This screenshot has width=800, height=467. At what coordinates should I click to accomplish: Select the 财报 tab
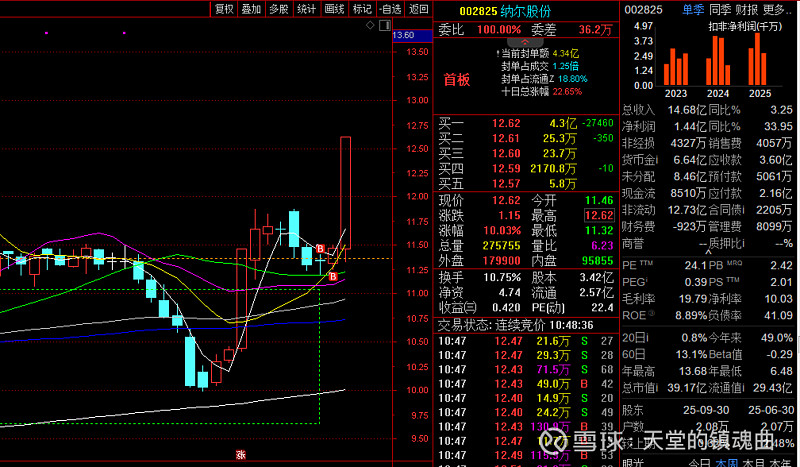(x=746, y=9)
